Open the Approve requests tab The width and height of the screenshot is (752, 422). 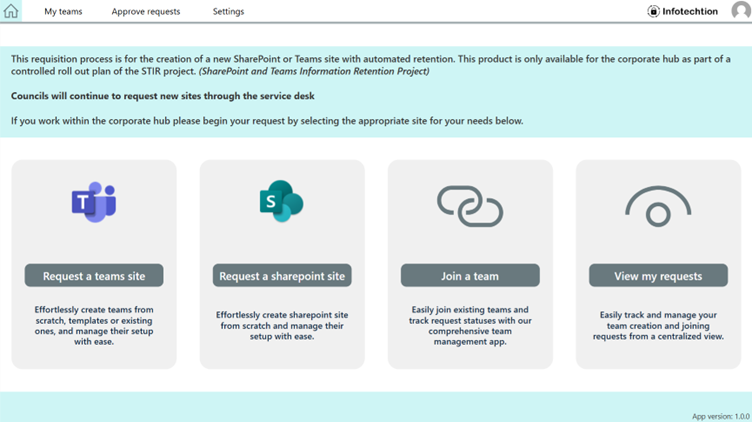tap(146, 12)
